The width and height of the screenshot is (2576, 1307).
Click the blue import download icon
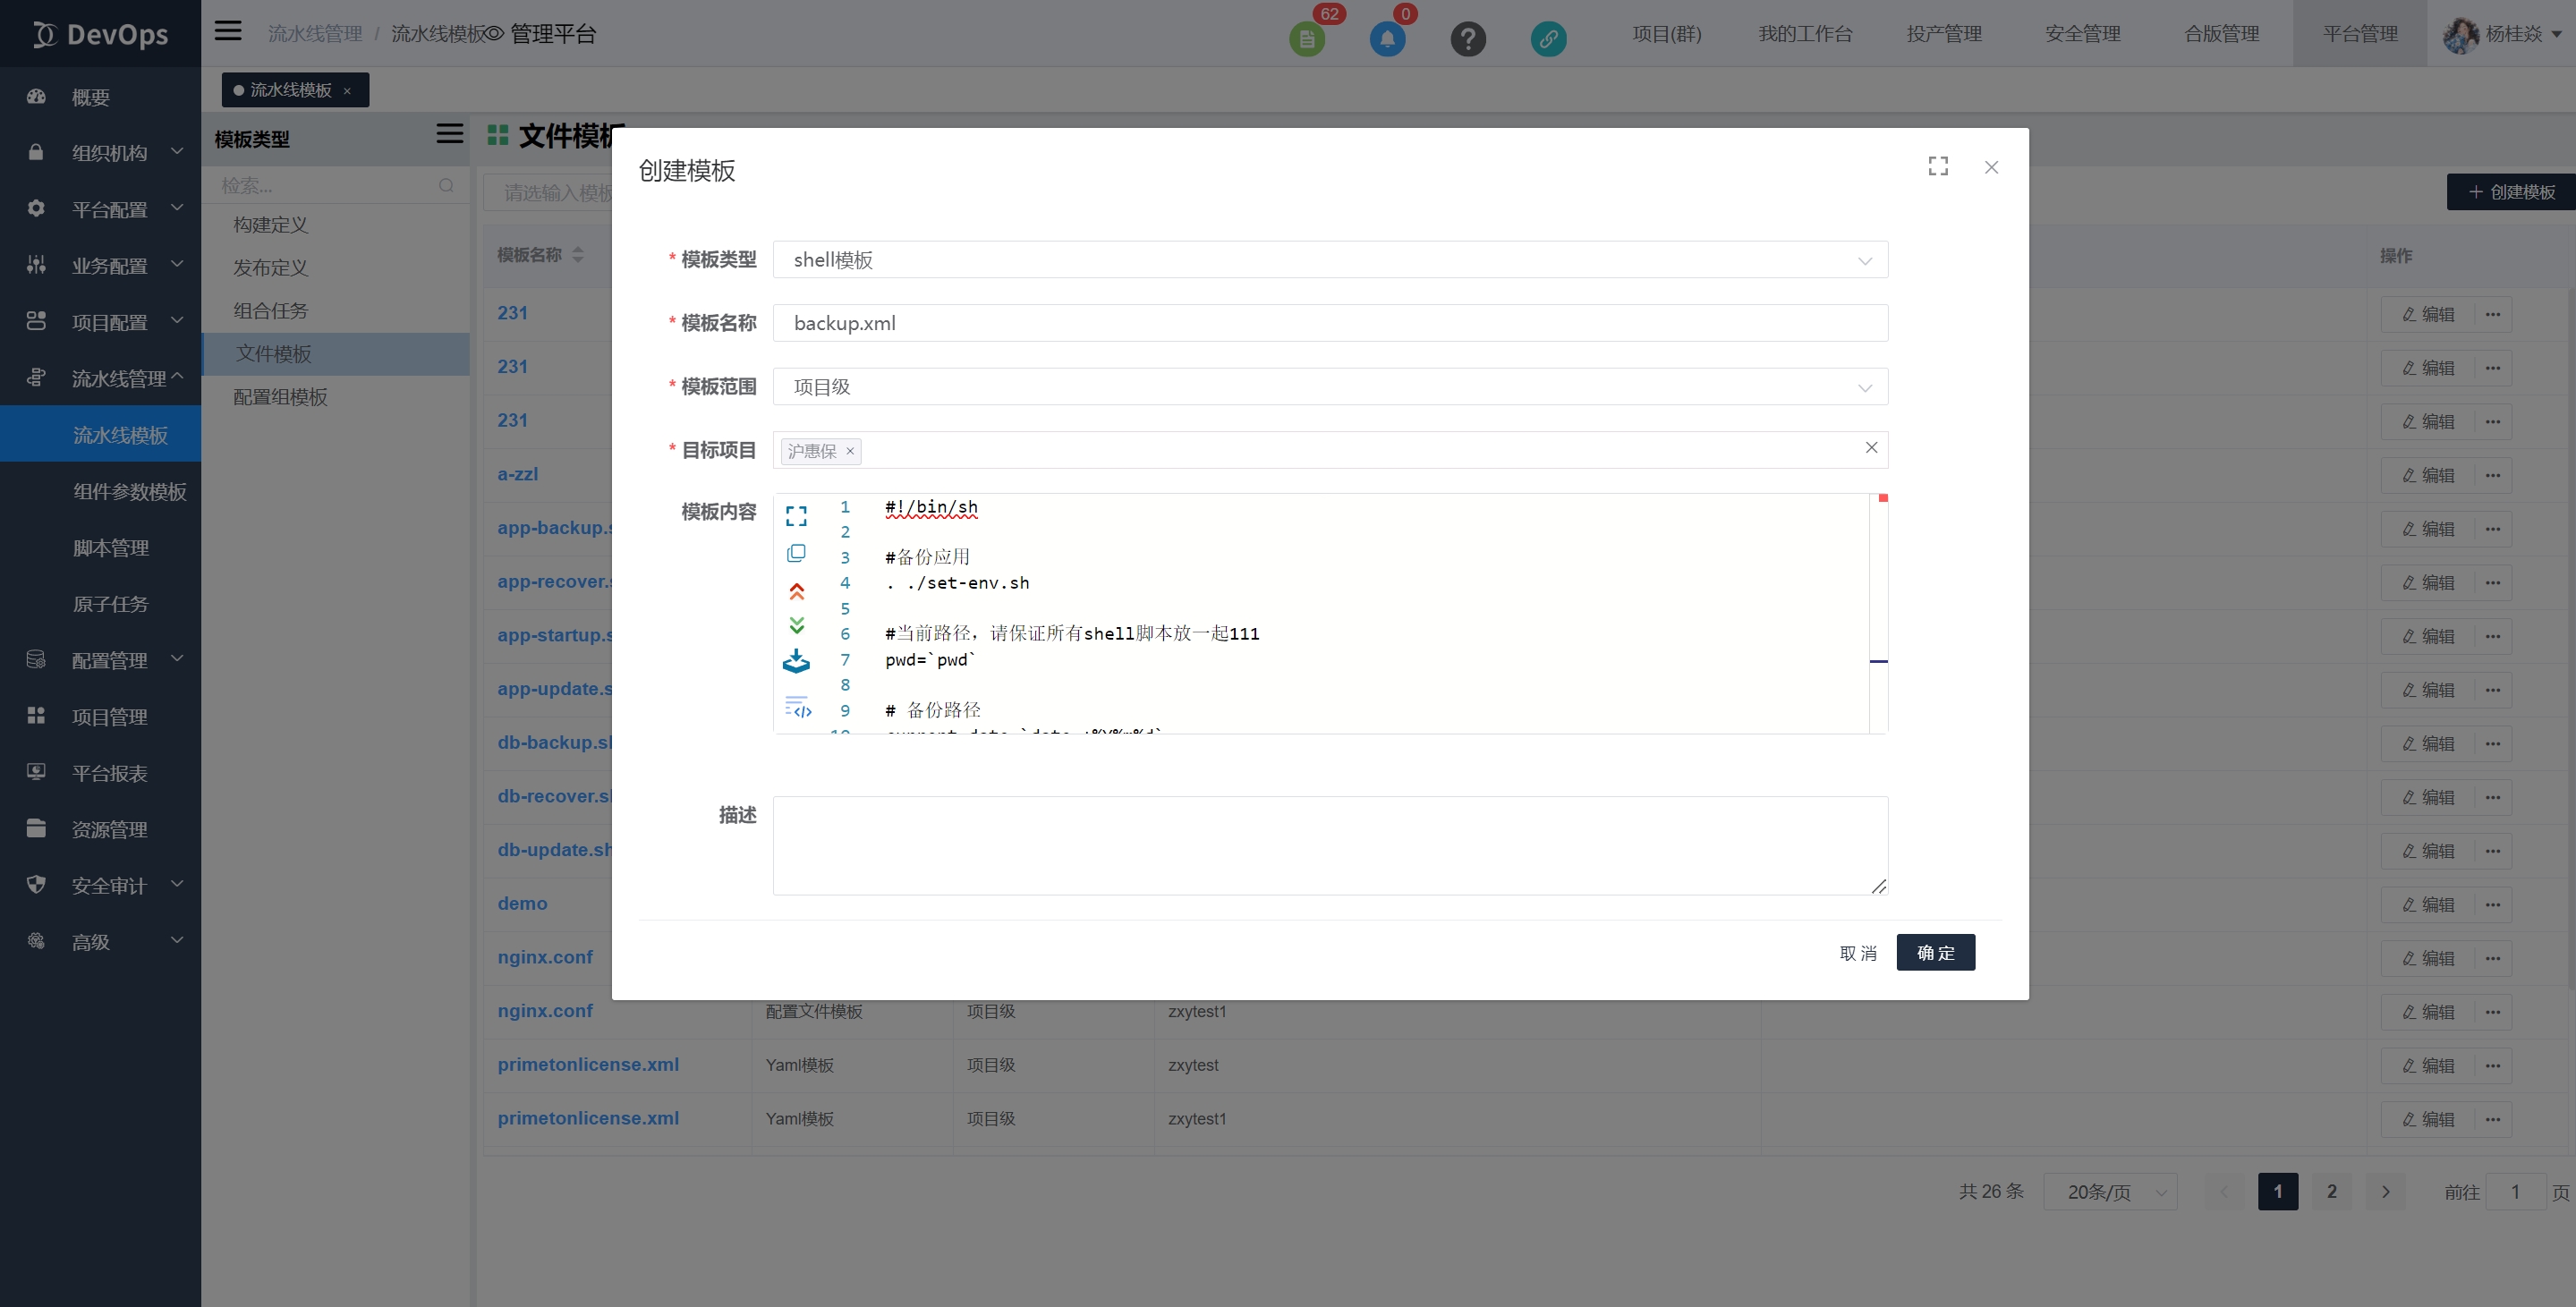(x=796, y=661)
